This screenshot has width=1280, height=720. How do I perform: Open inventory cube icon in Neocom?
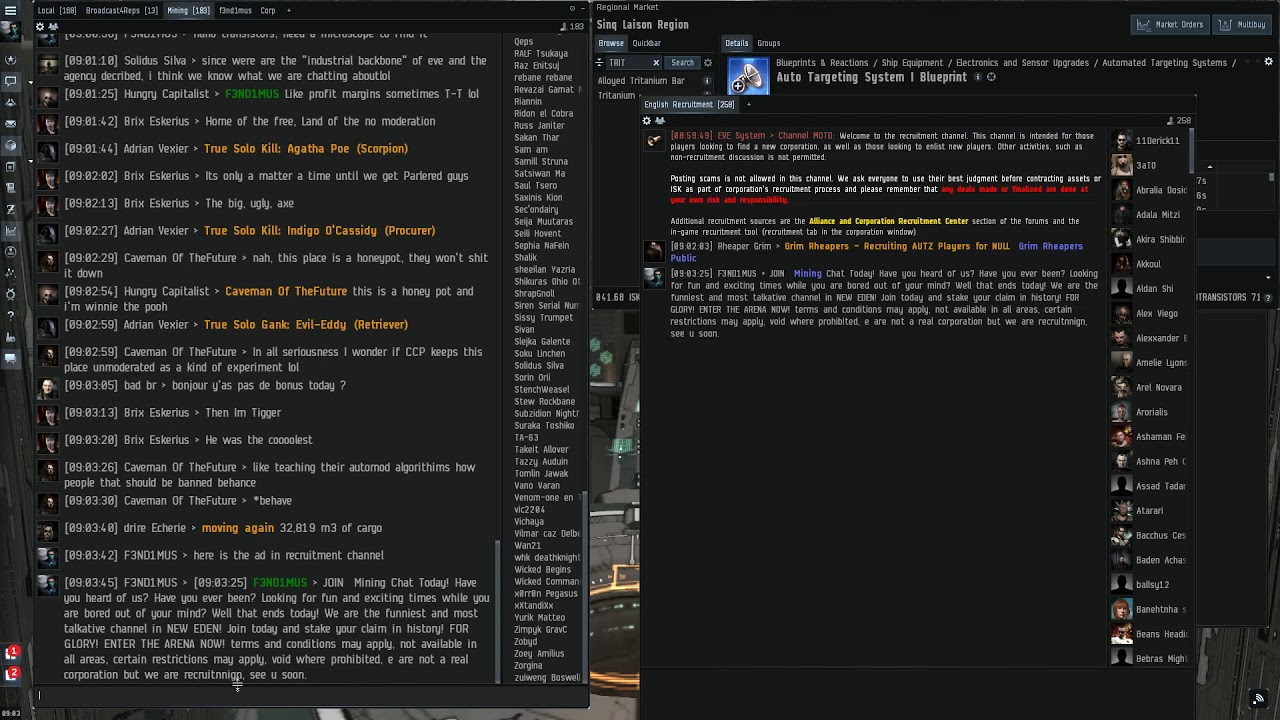11,145
